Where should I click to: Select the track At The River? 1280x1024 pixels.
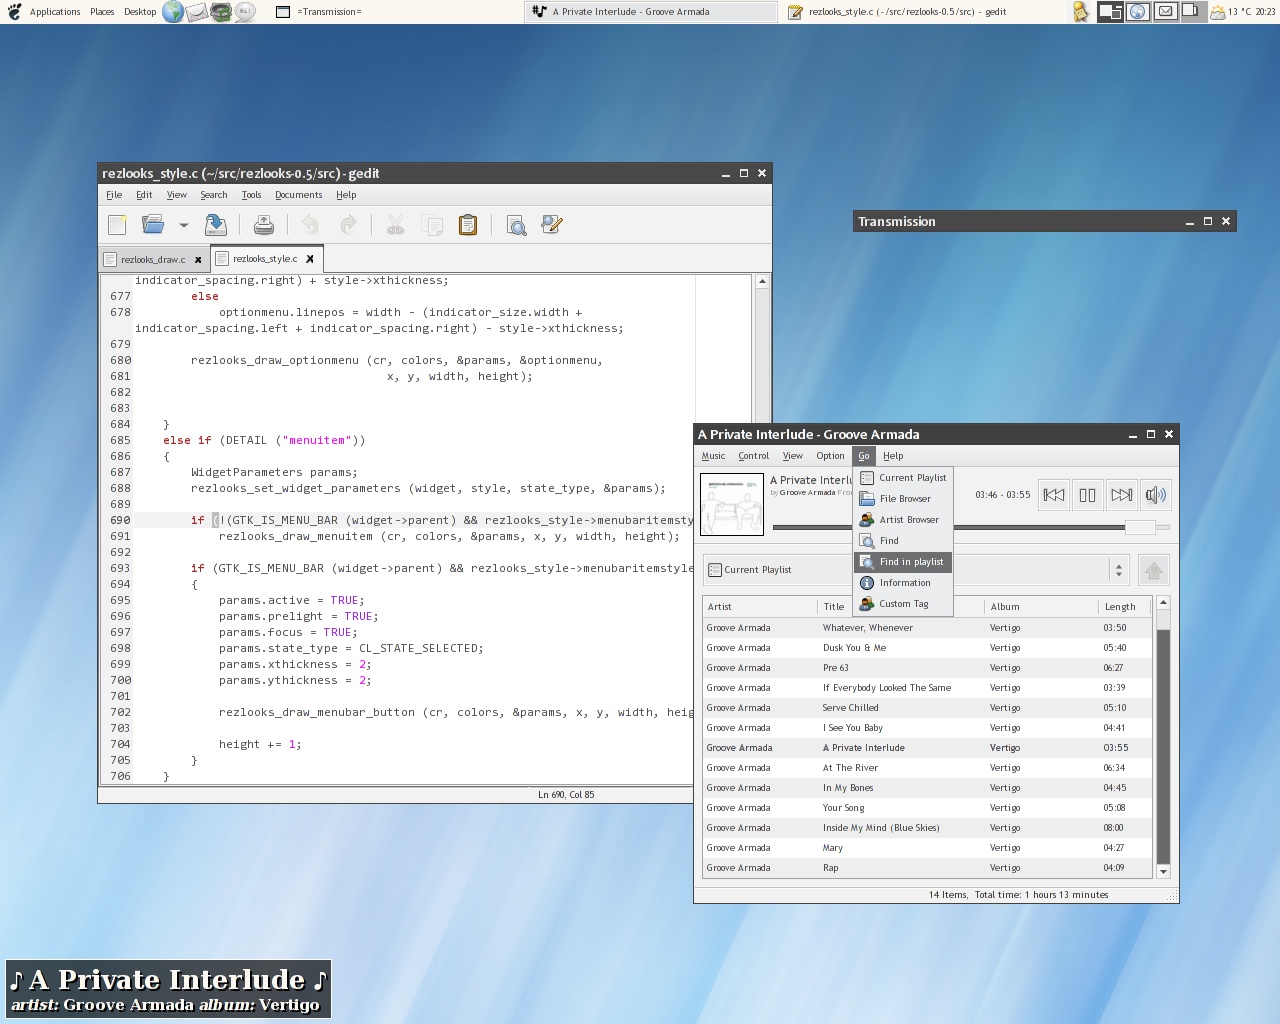point(928,768)
